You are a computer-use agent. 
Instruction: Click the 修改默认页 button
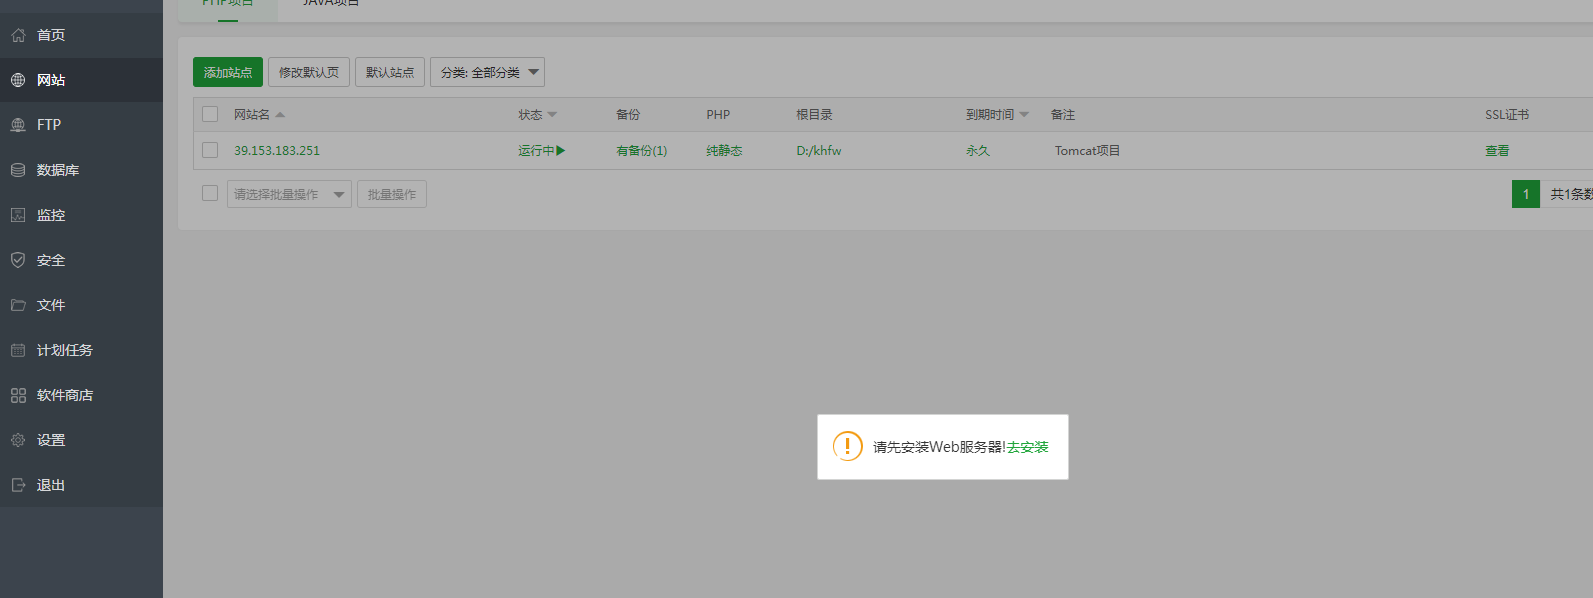pos(309,72)
